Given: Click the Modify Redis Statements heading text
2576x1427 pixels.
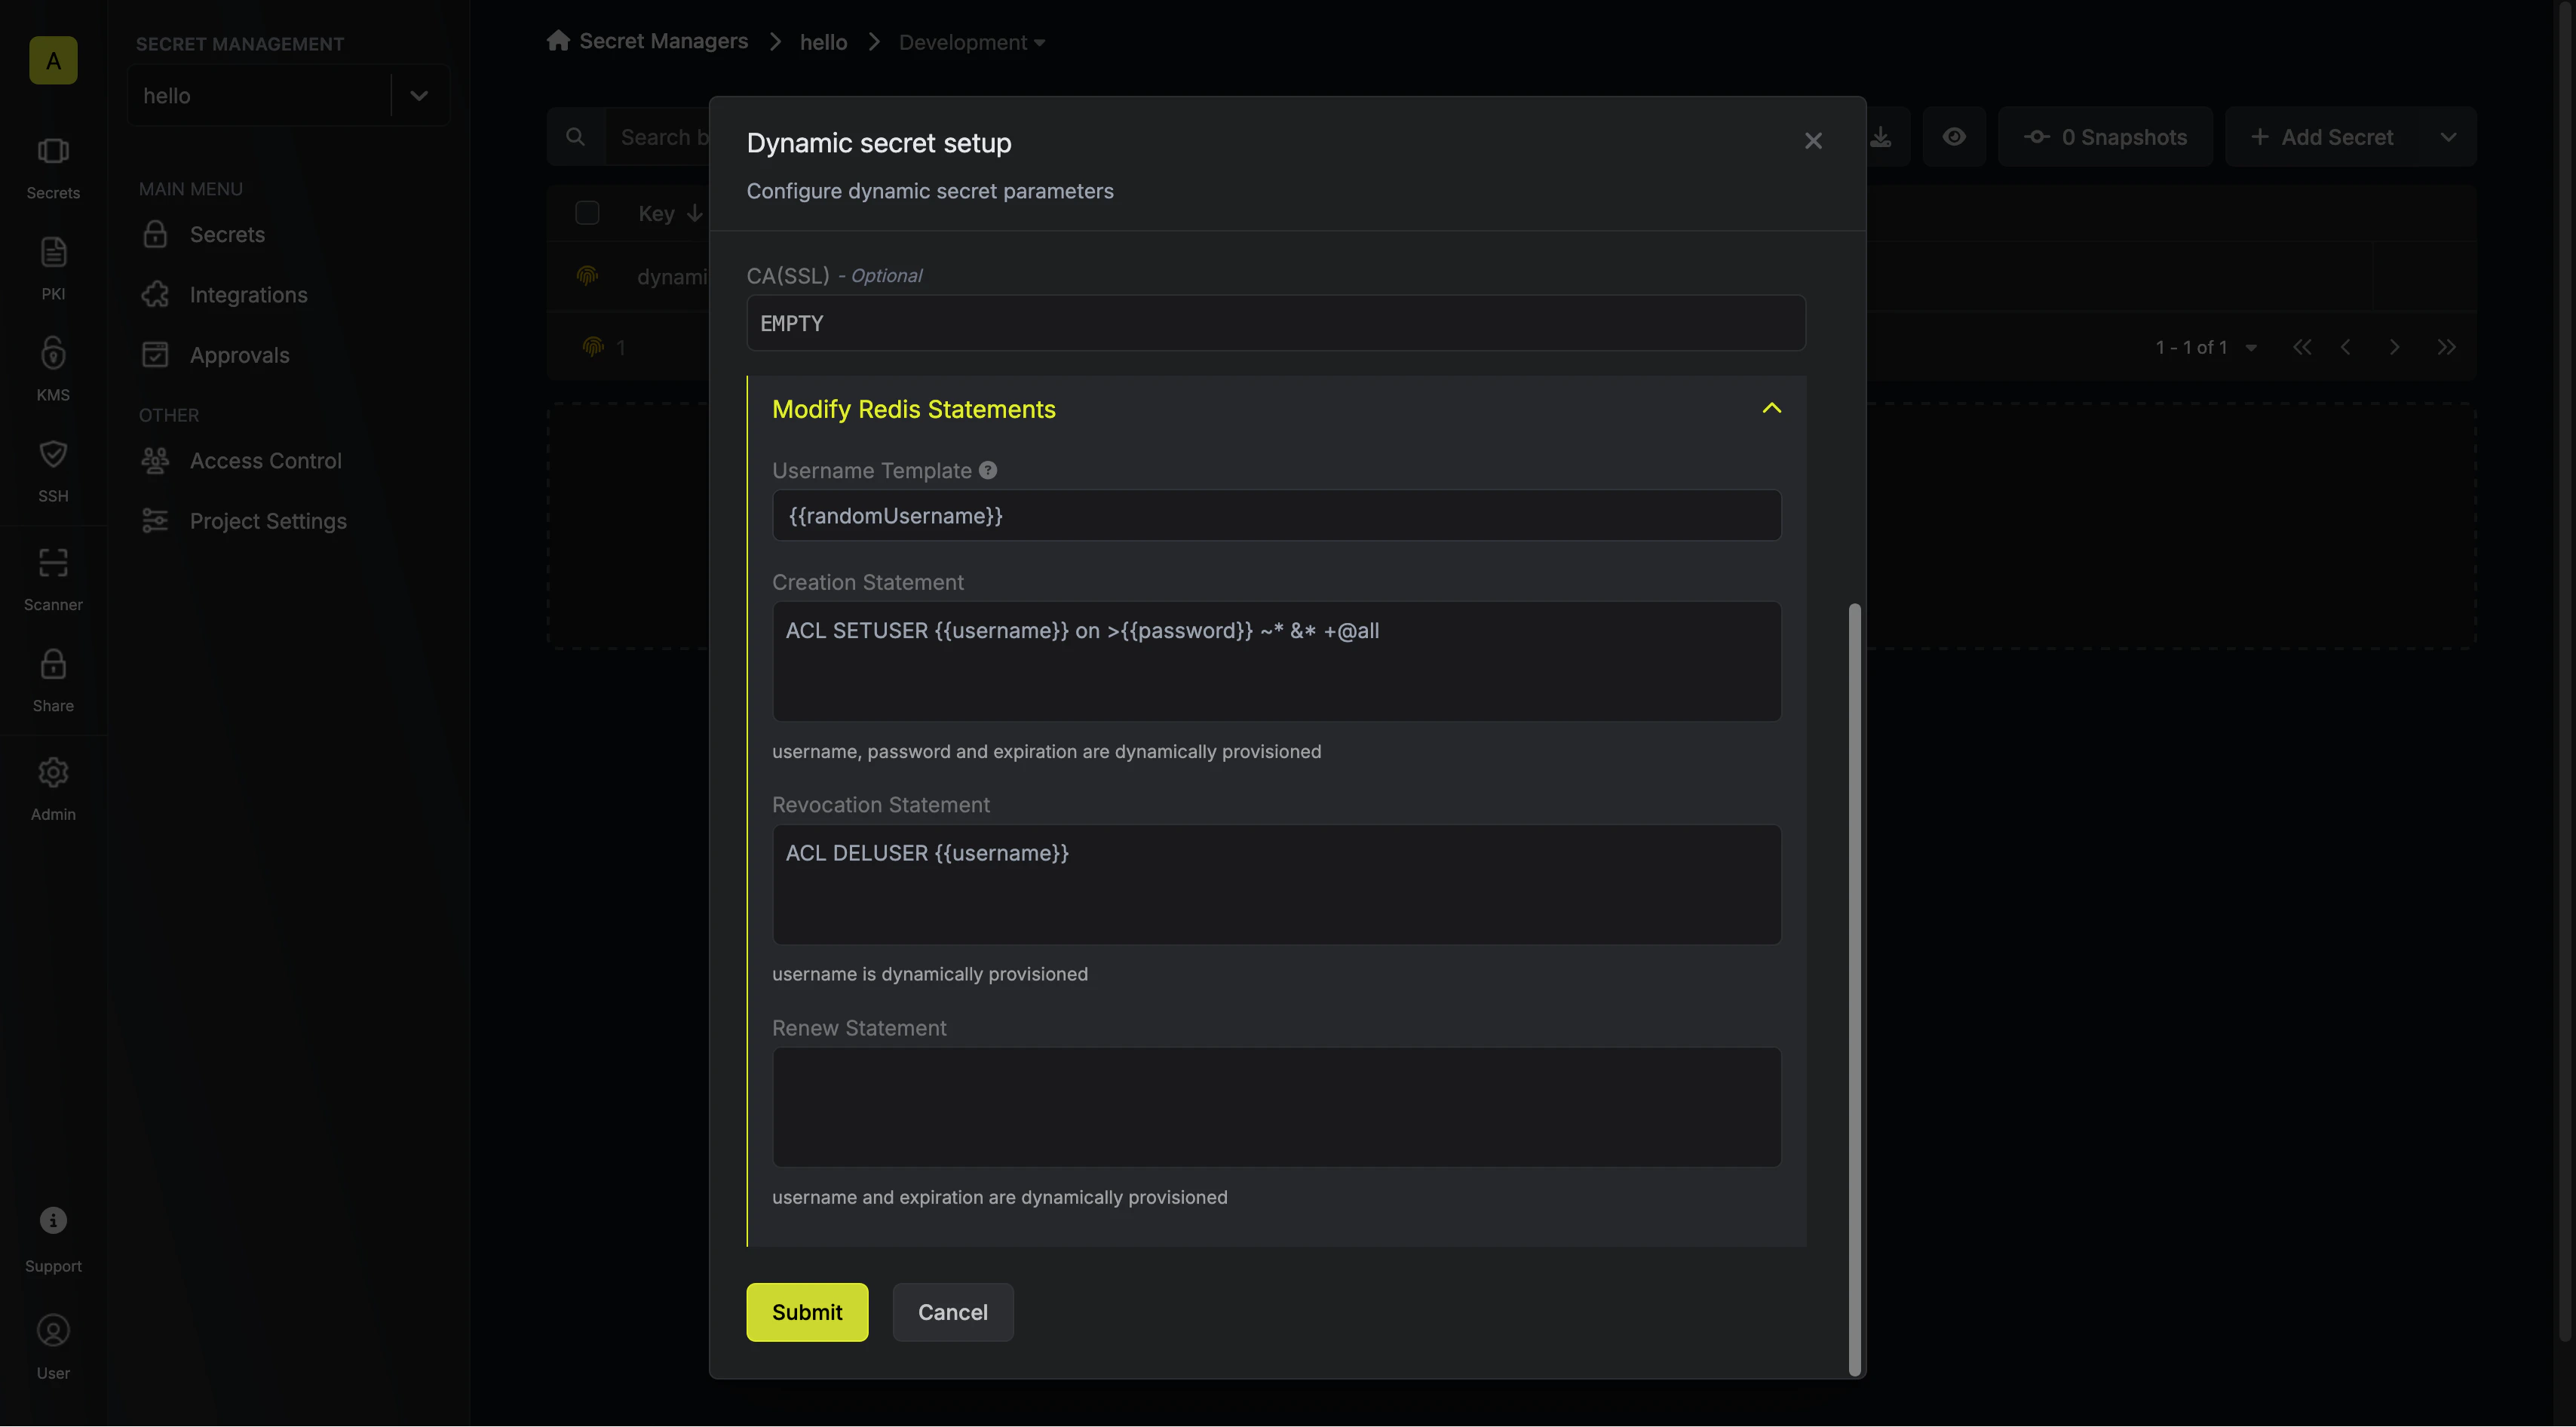Looking at the screenshot, I should [x=913, y=409].
